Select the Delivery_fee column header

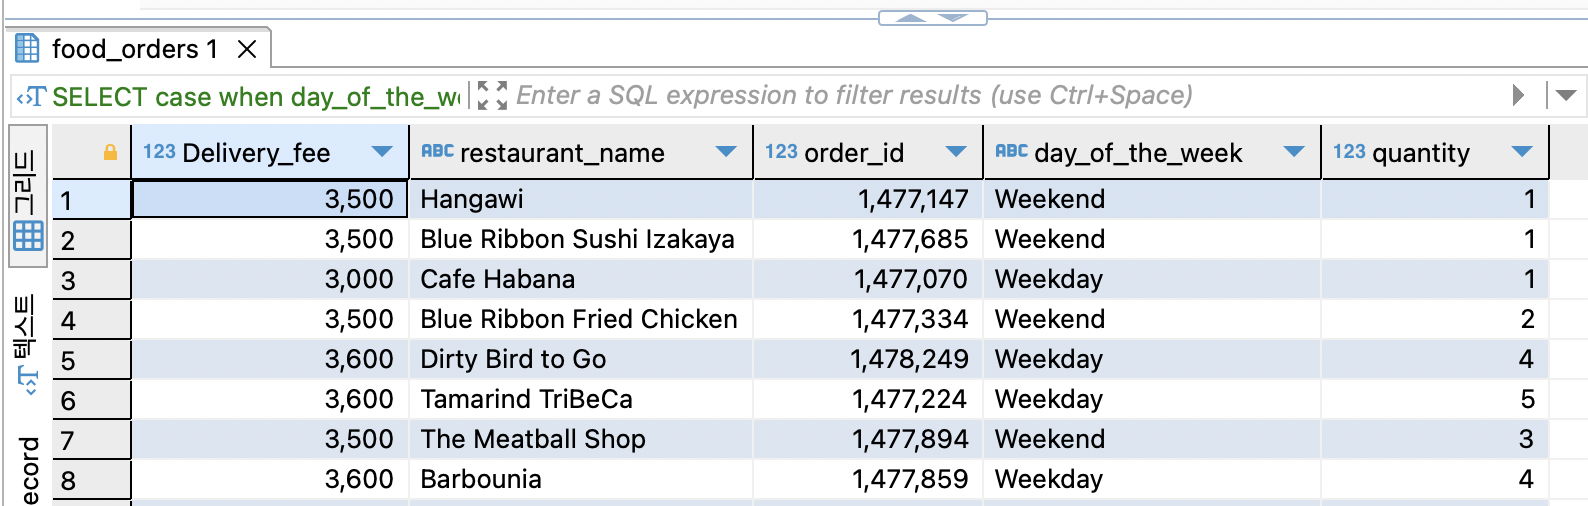[270, 152]
